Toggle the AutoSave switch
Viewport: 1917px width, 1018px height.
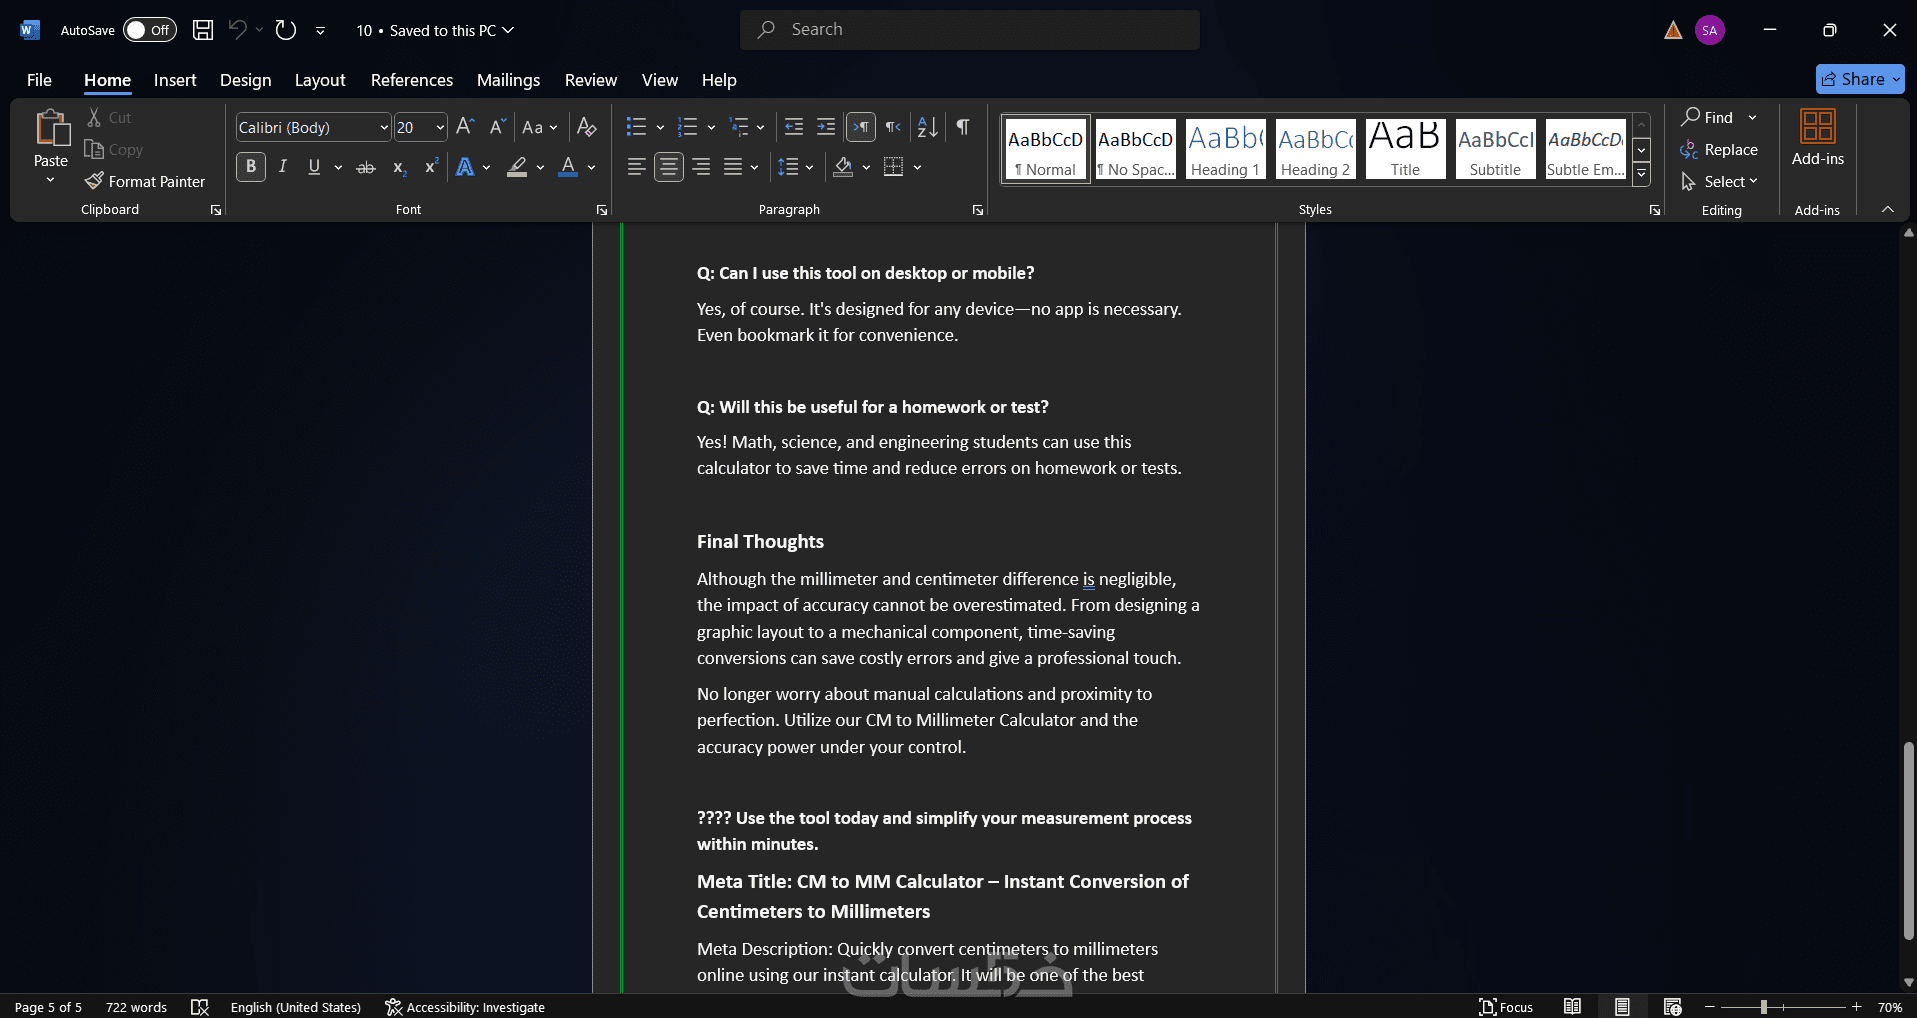coord(149,30)
